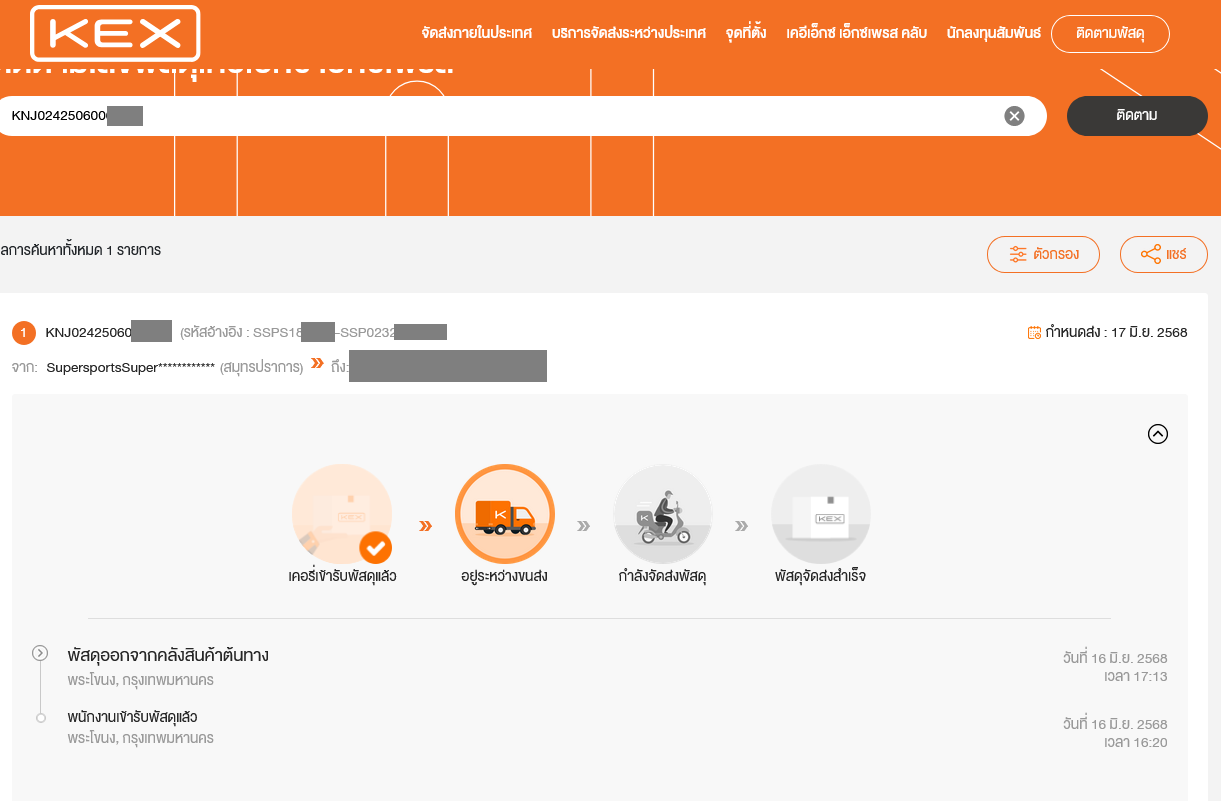1221x801 pixels.
Task: Click the ติดตามพัสดุ header button
Action: point(1110,34)
